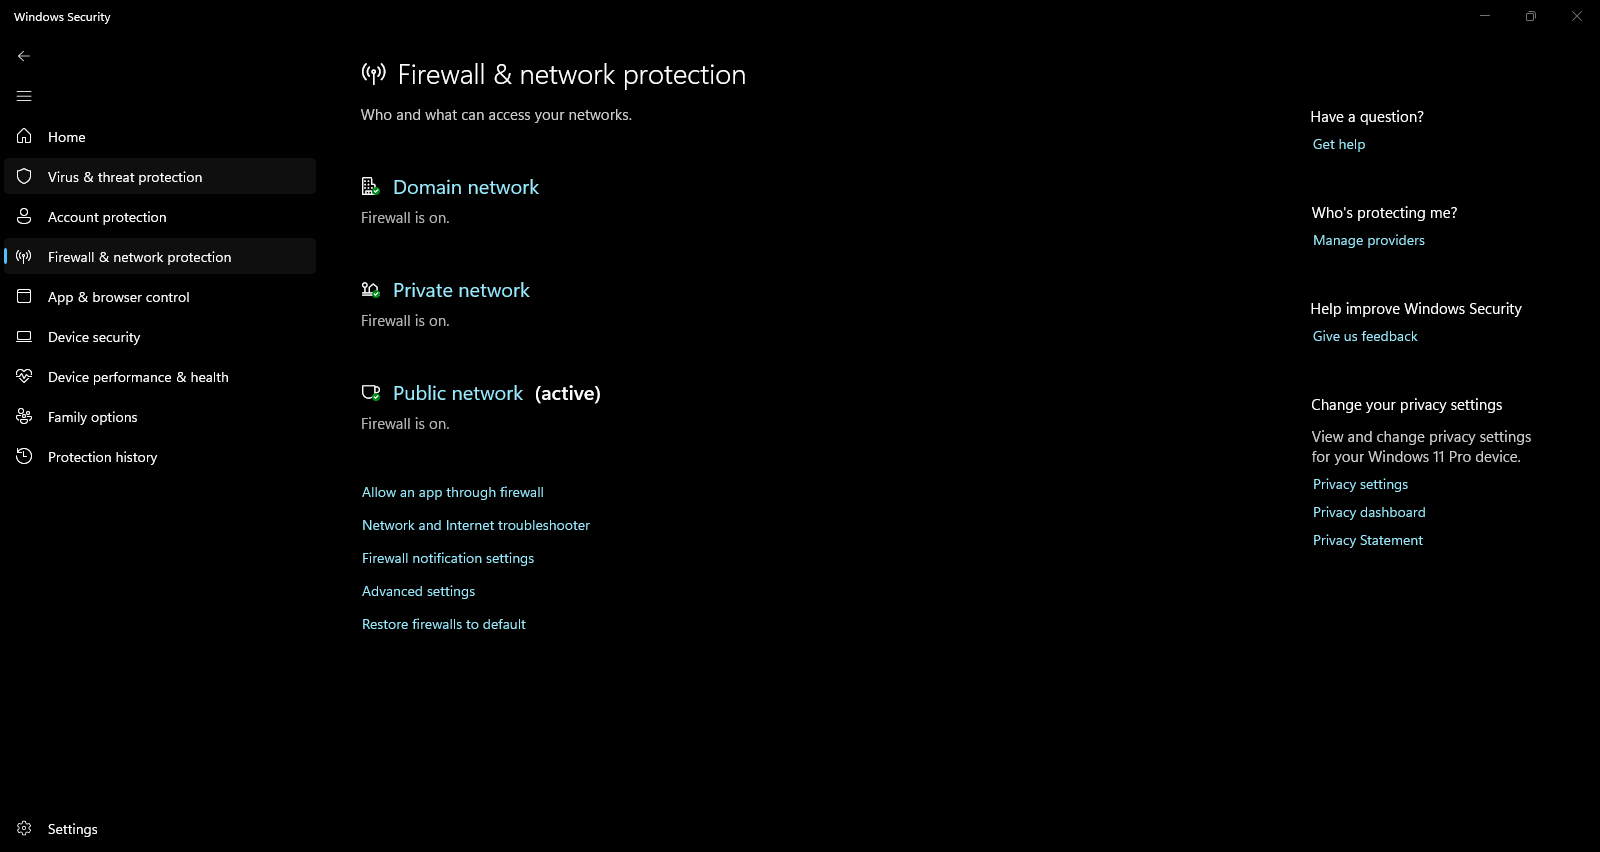Click the Firewall & network protection signal icon
This screenshot has height=852, width=1600.
(x=24, y=256)
